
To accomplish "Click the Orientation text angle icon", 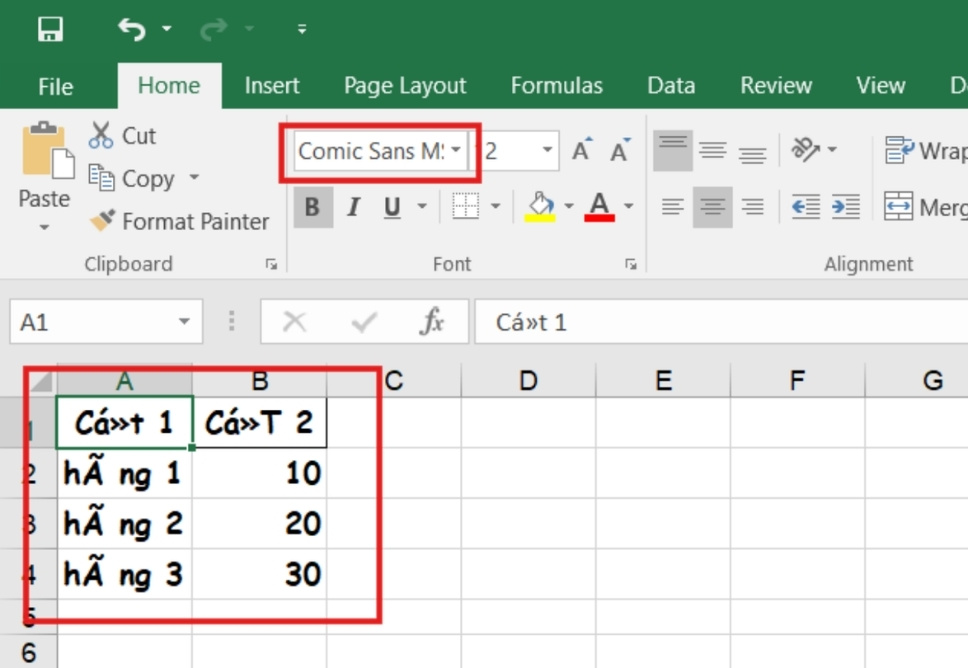I will coord(806,151).
